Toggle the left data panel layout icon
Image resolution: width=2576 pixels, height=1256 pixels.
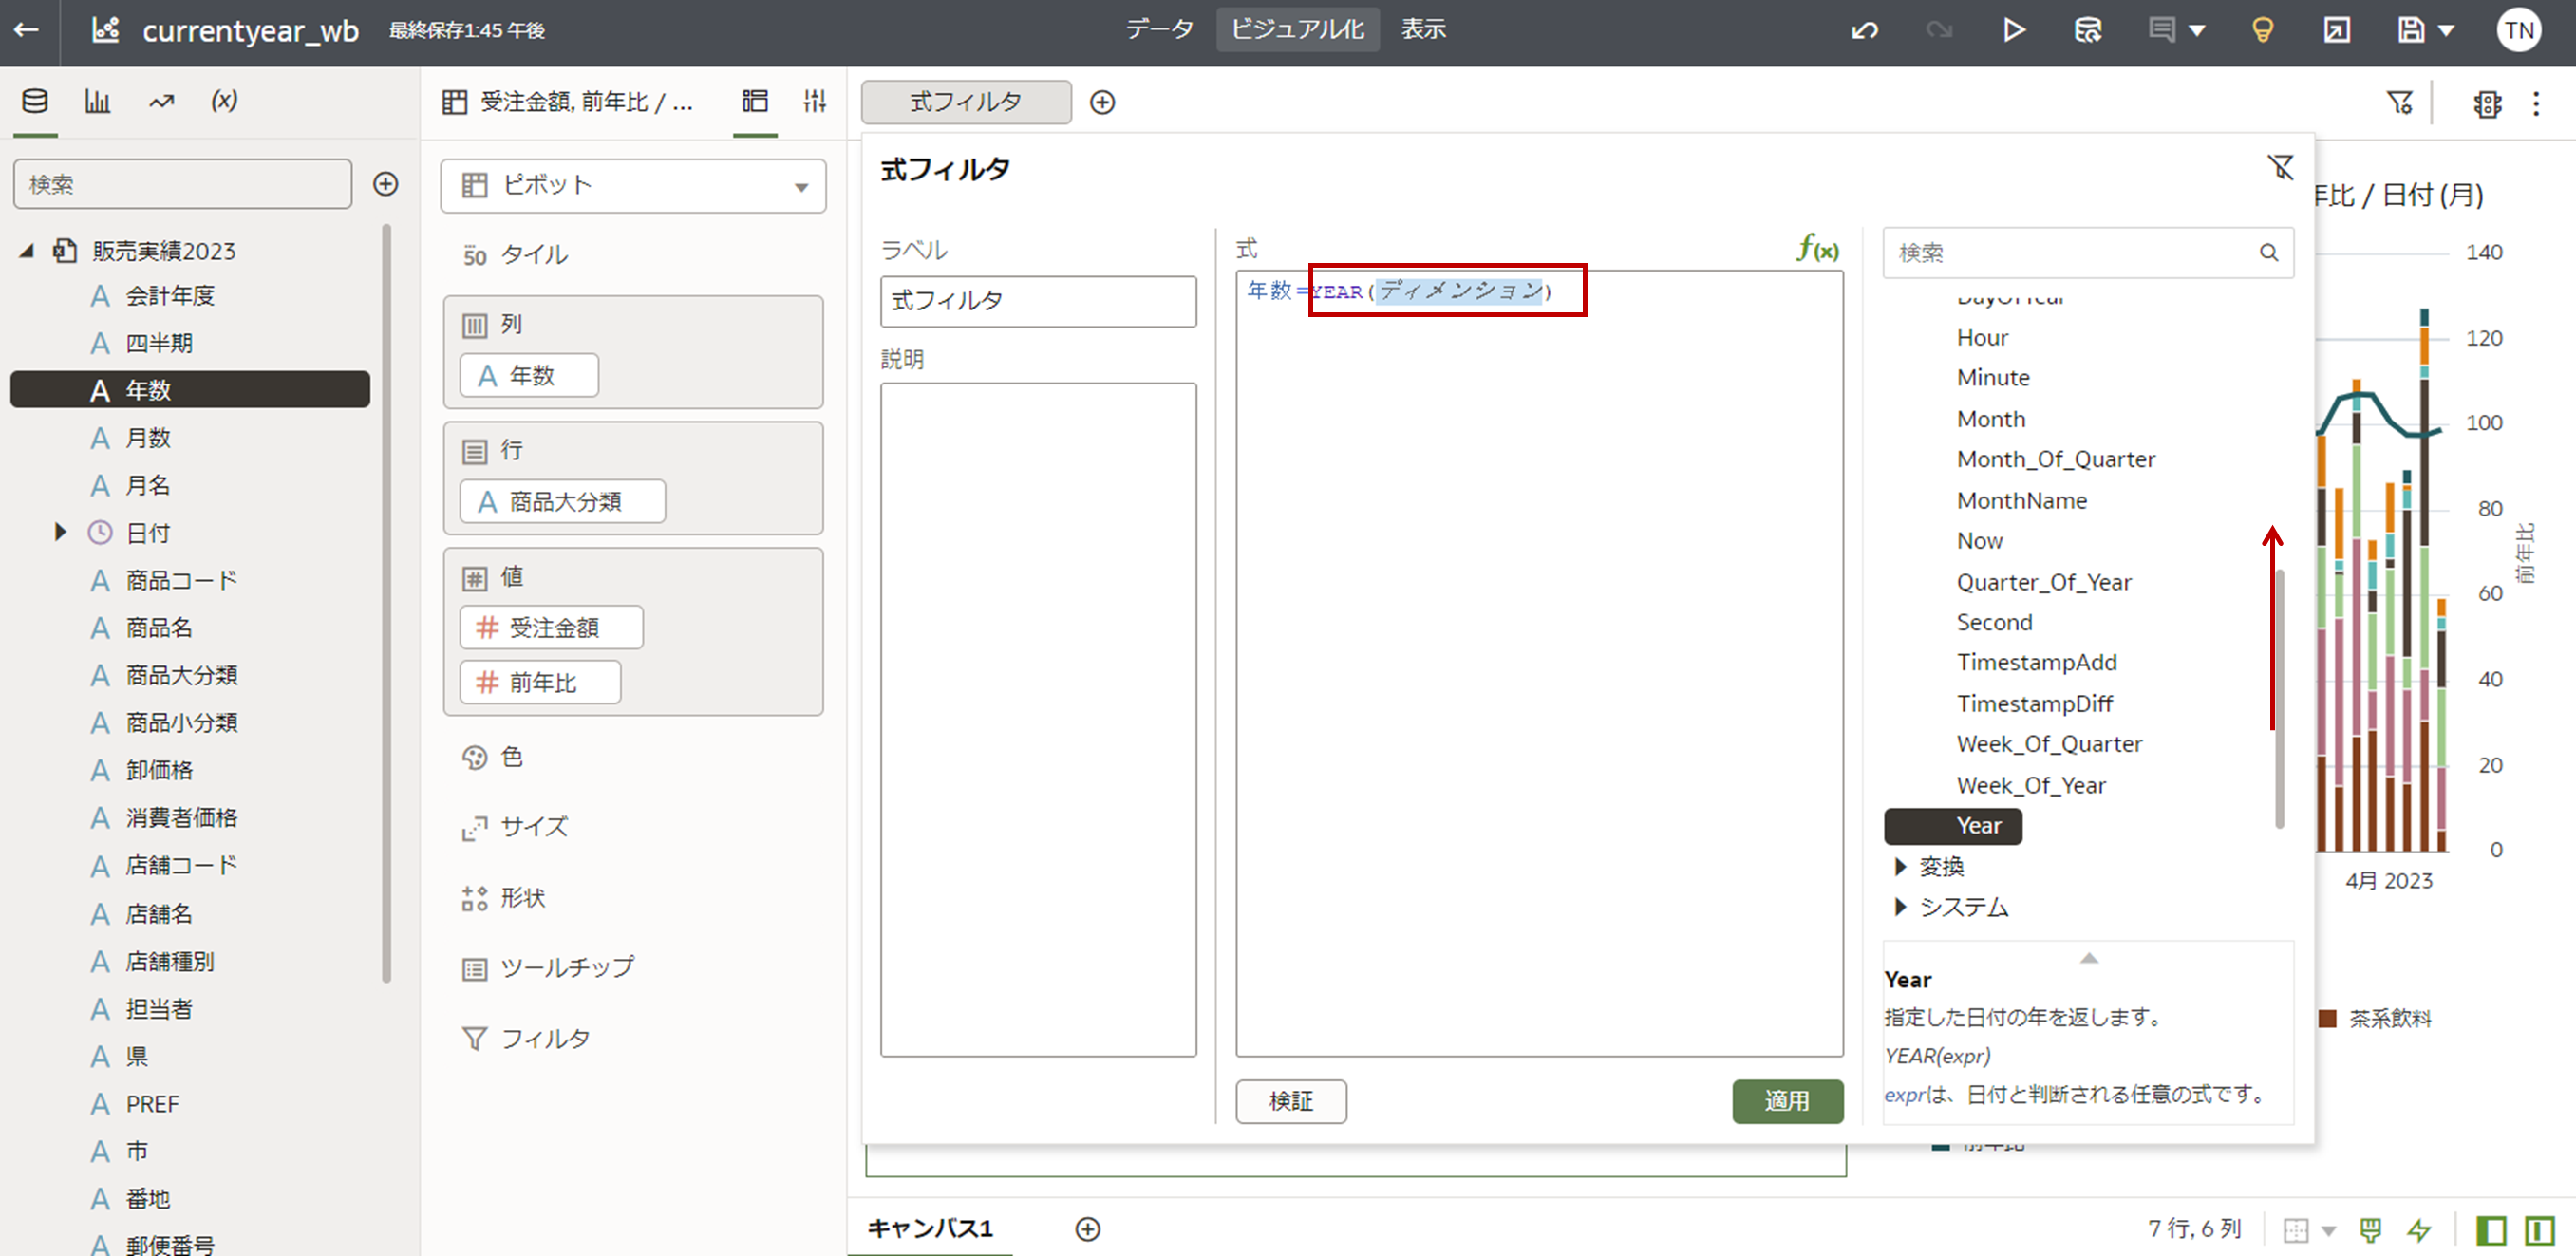(x=2490, y=1230)
